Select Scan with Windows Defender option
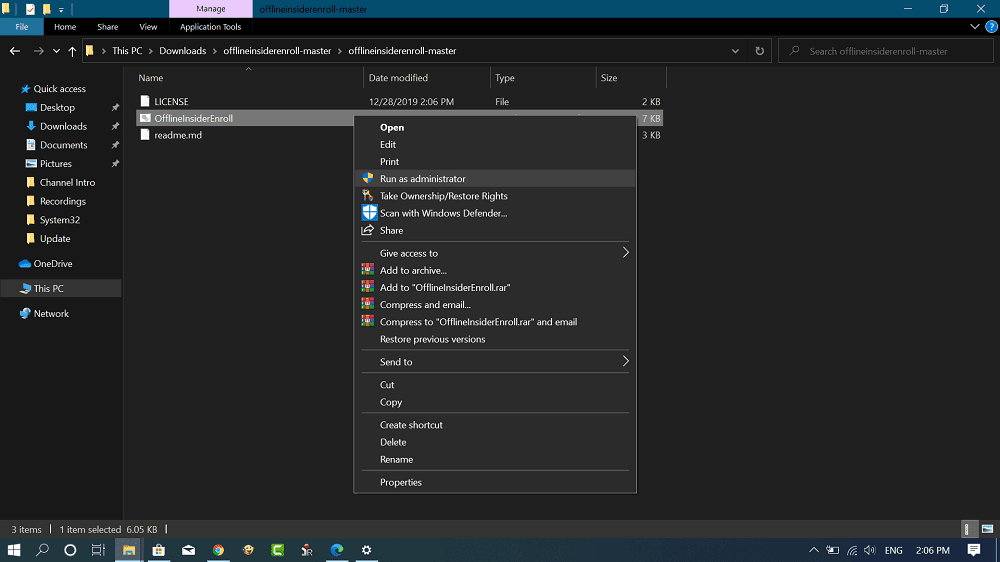This screenshot has width=1000, height=562. coord(443,213)
